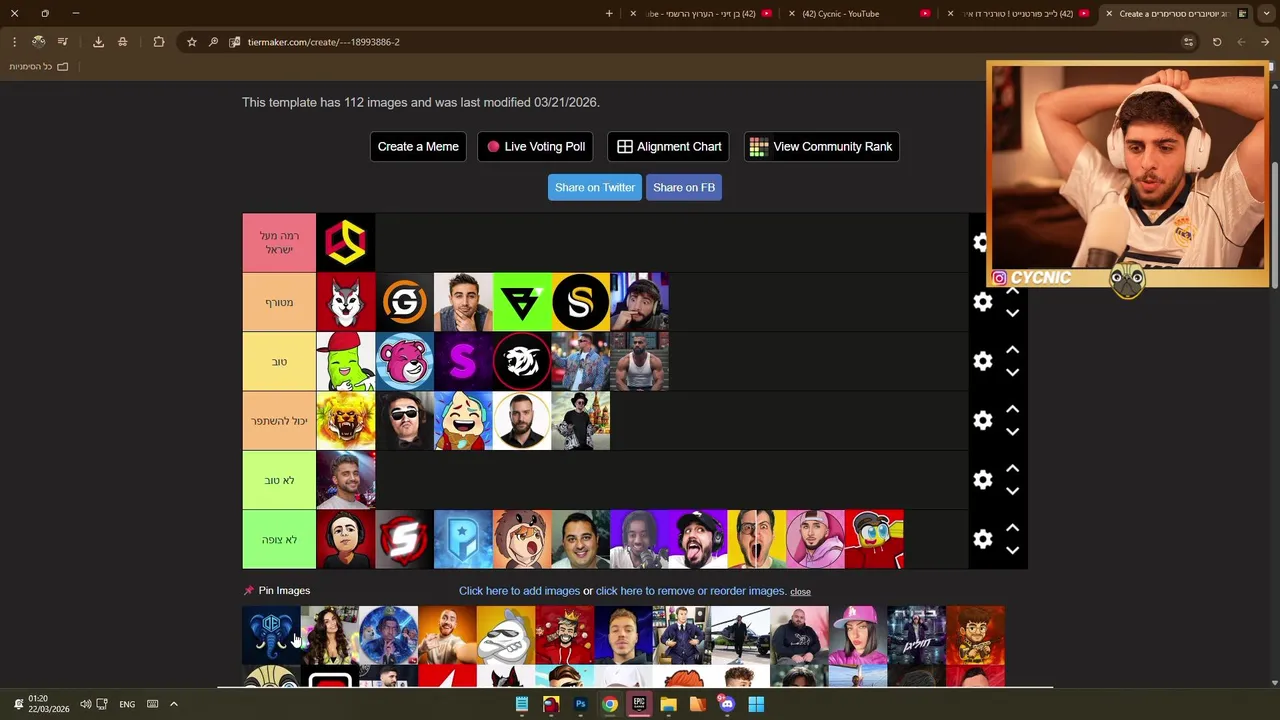Viewport: 1280px width, 720px height.
Task: Open the Alignment Chart view
Action: click(x=669, y=146)
